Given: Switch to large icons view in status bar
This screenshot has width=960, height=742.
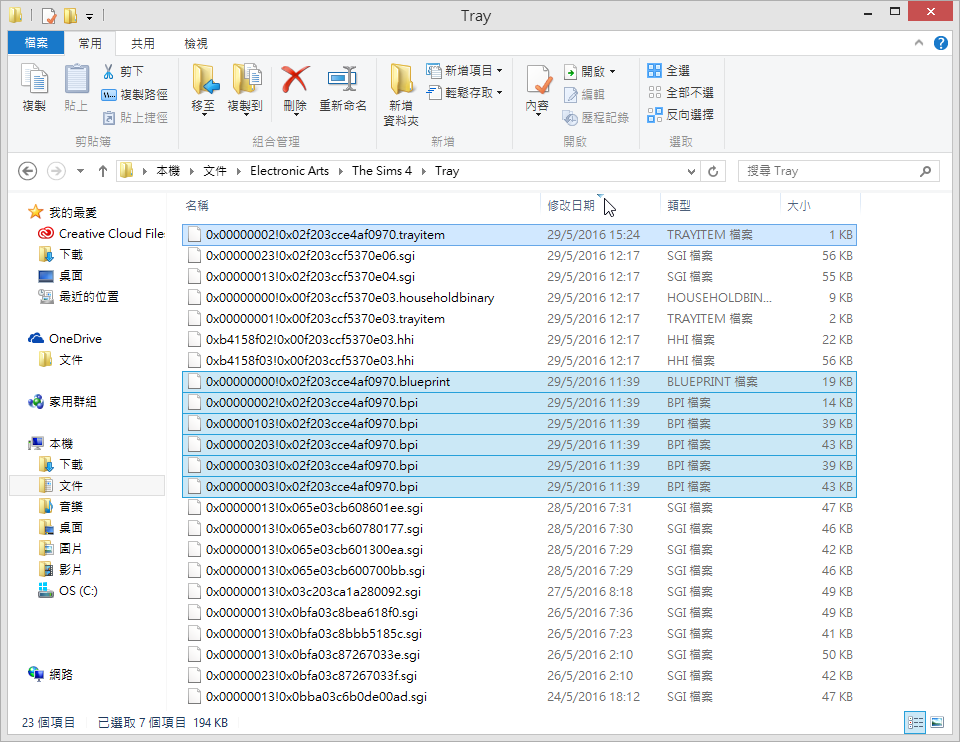Looking at the screenshot, I should (x=937, y=722).
